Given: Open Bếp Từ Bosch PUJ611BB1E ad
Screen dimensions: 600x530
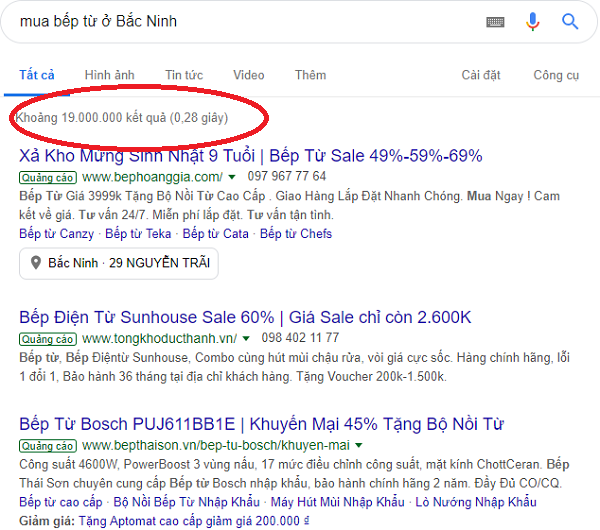Looking at the screenshot, I should 261,424.
